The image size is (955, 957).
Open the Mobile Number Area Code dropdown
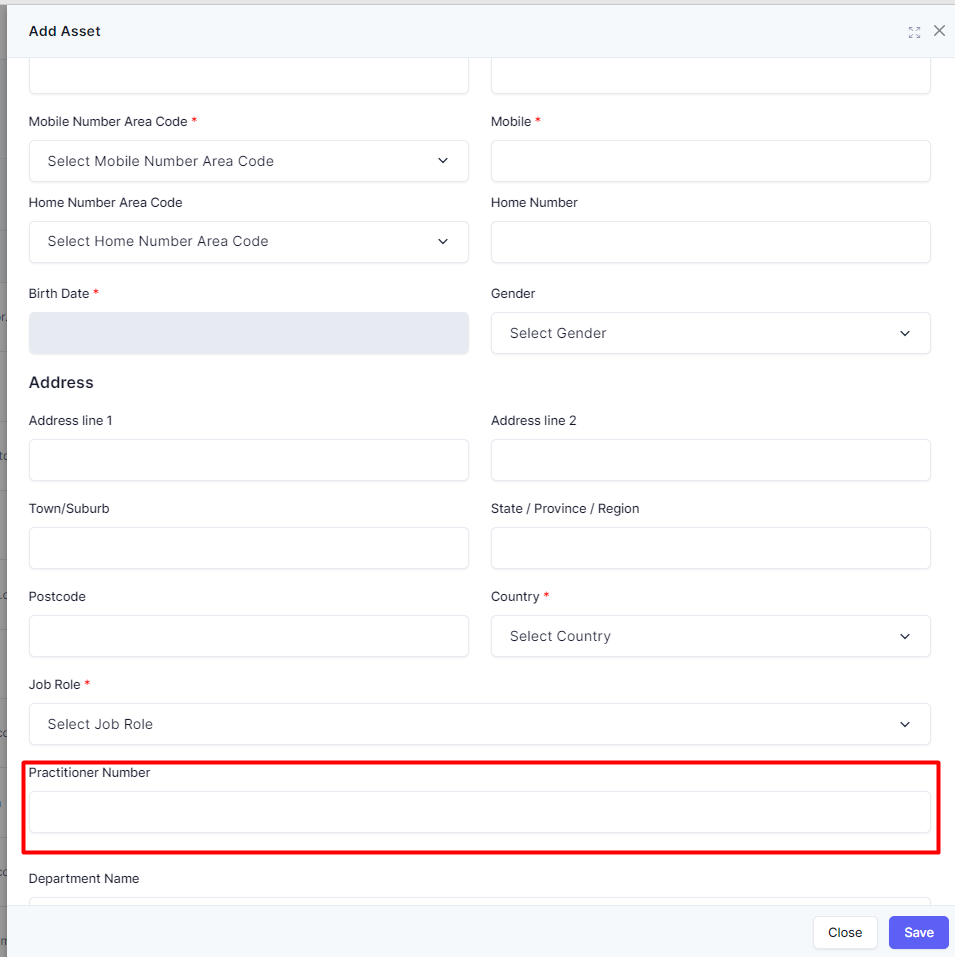point(248,161)
